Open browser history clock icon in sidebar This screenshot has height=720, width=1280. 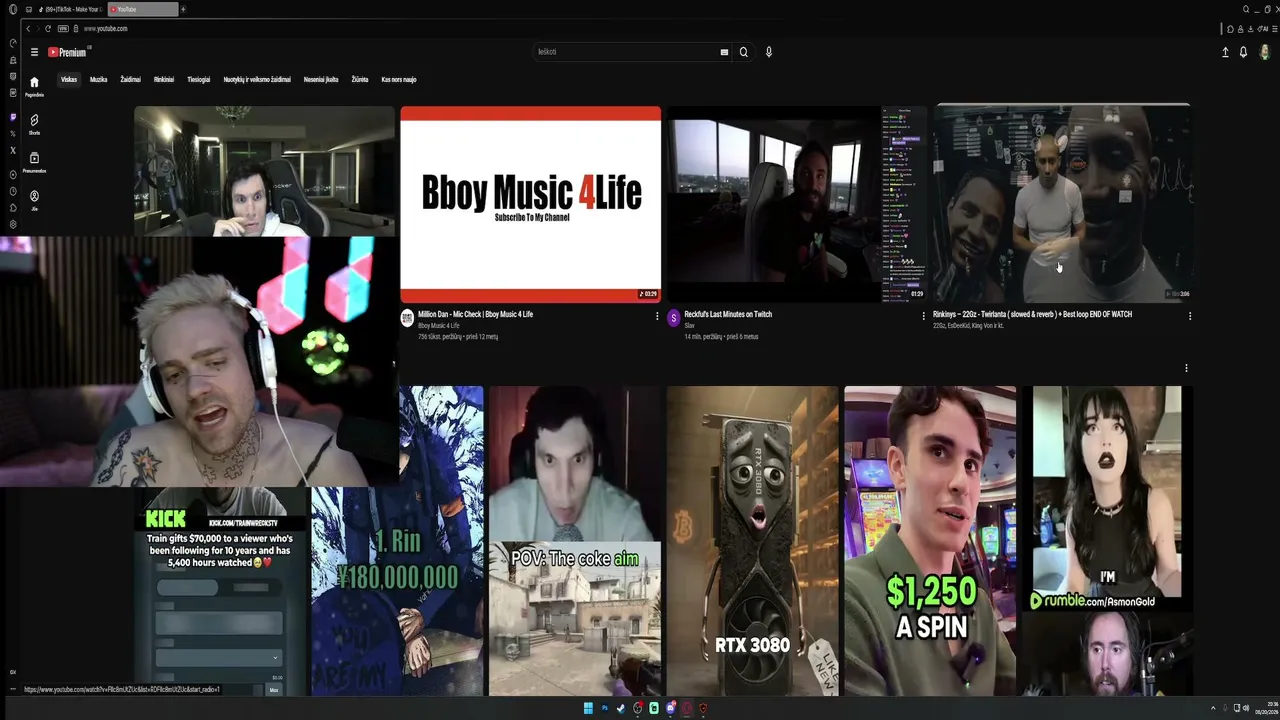tap(13, 190)
